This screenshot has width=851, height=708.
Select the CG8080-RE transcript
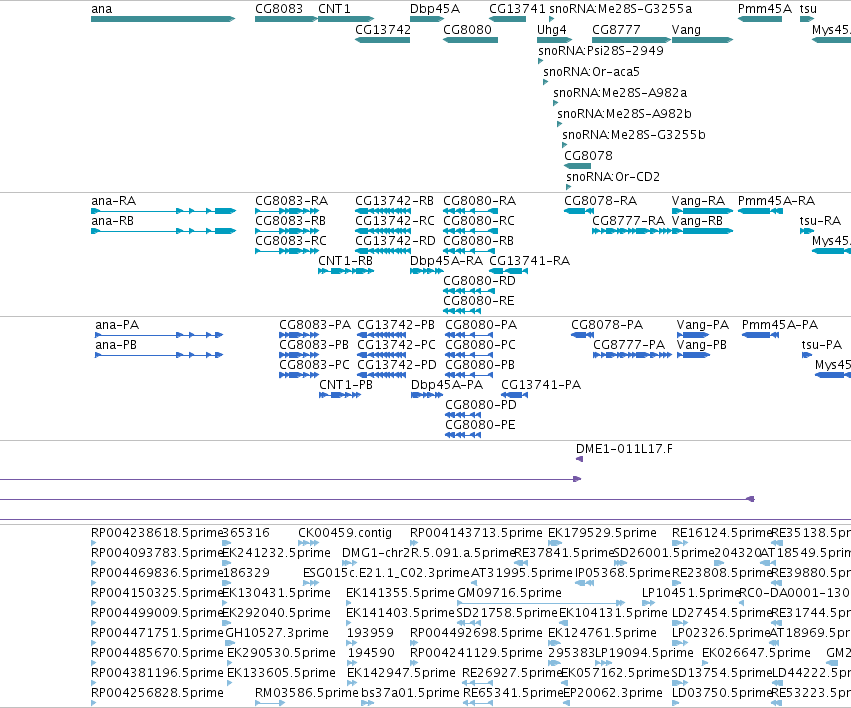462,311
